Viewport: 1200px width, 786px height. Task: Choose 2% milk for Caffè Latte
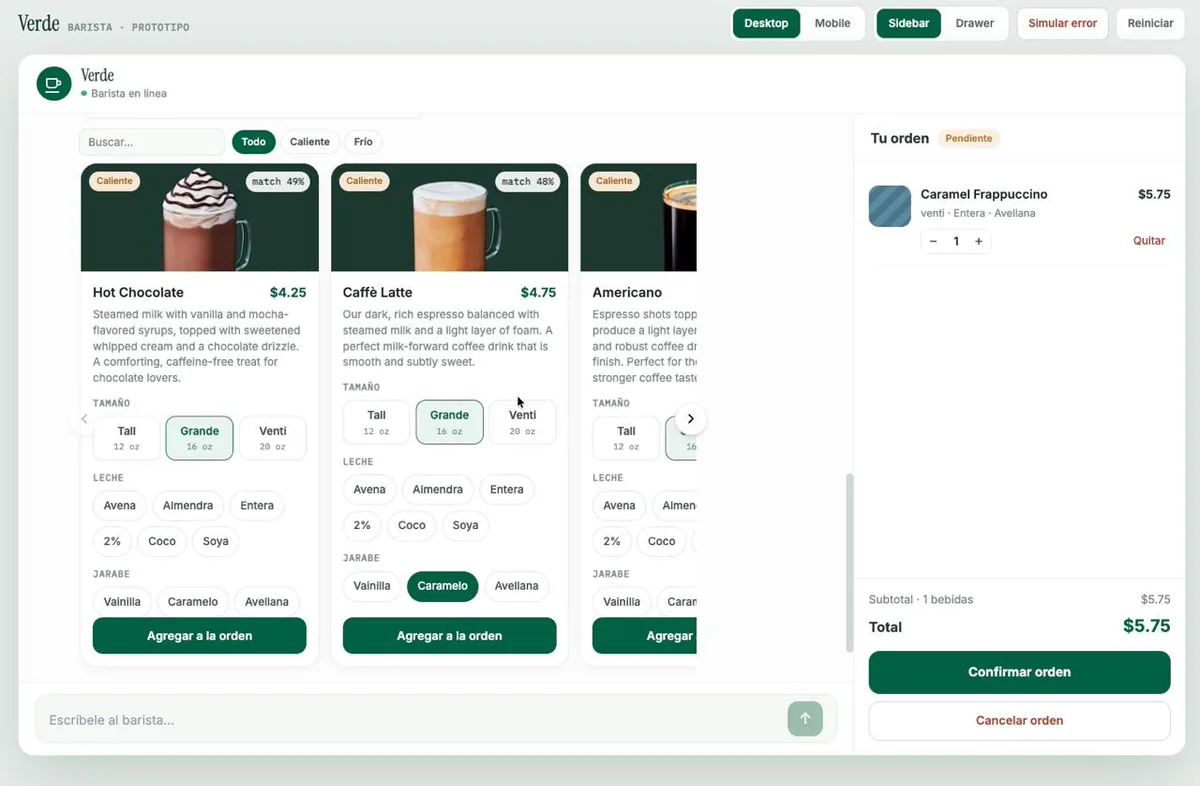[362, 526]
